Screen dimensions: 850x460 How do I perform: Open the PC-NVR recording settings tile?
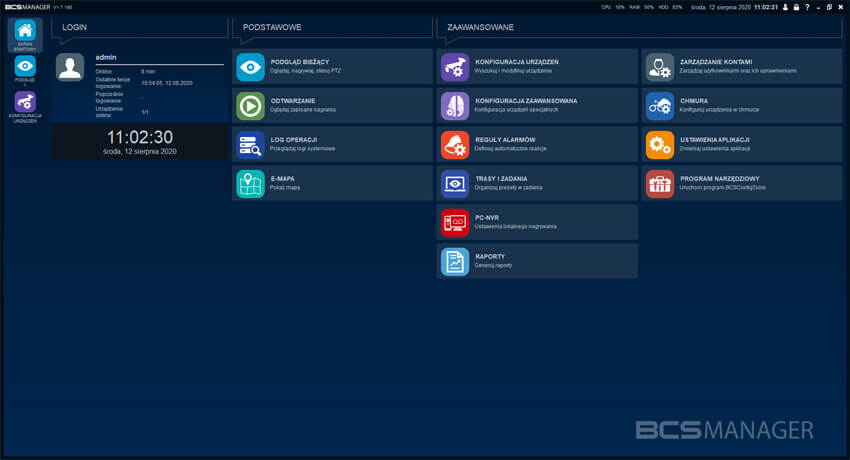pos(537,223)
